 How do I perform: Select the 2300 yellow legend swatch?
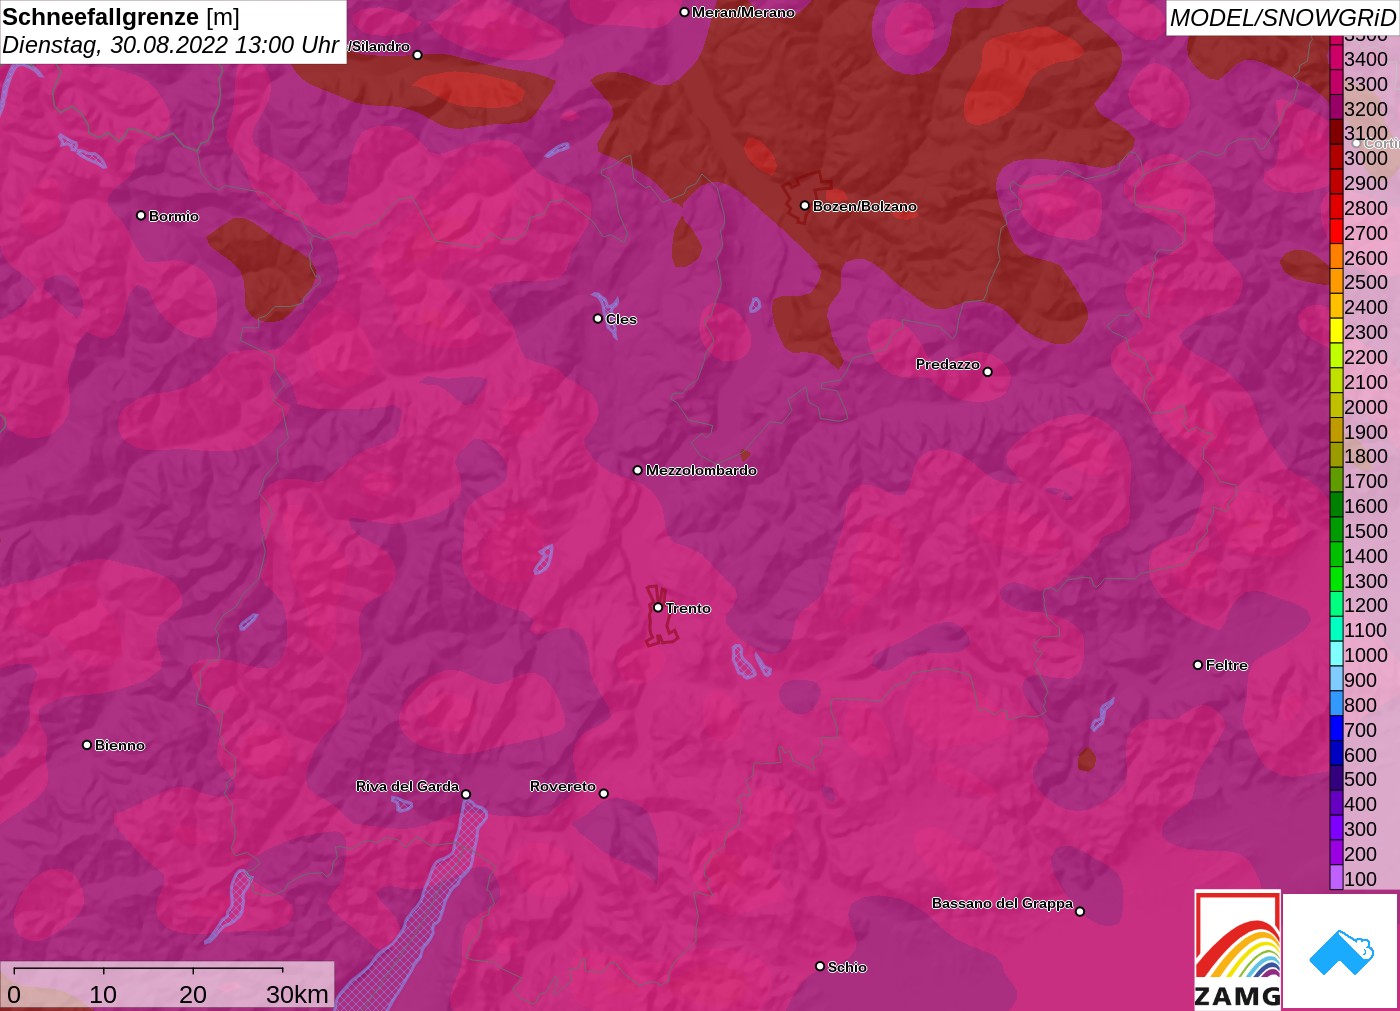[1336, 332]
